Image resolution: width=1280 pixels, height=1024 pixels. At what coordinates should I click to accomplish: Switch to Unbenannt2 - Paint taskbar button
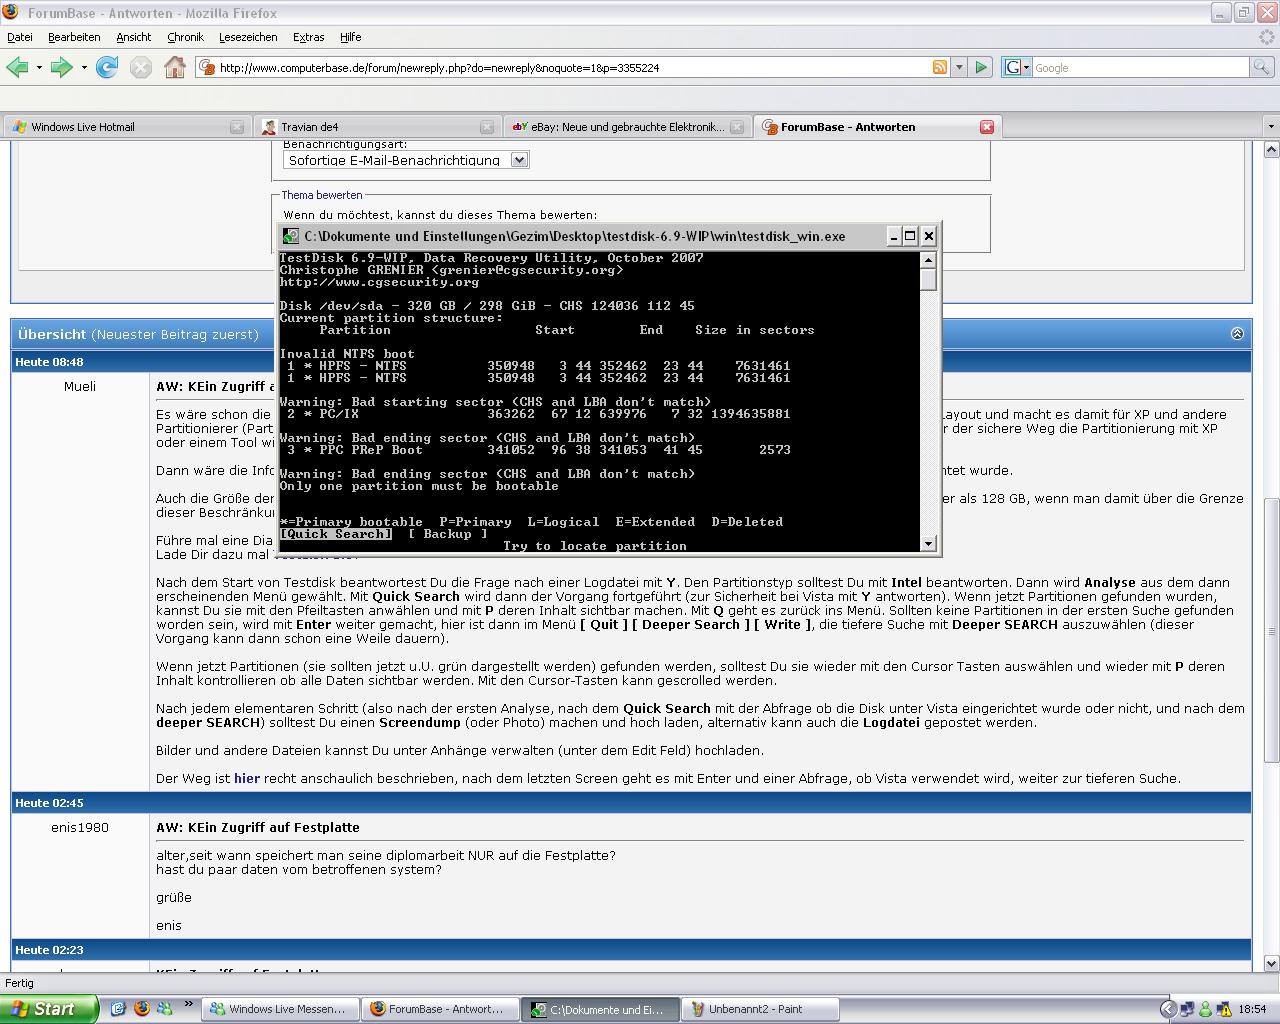tap(759, 1009)
